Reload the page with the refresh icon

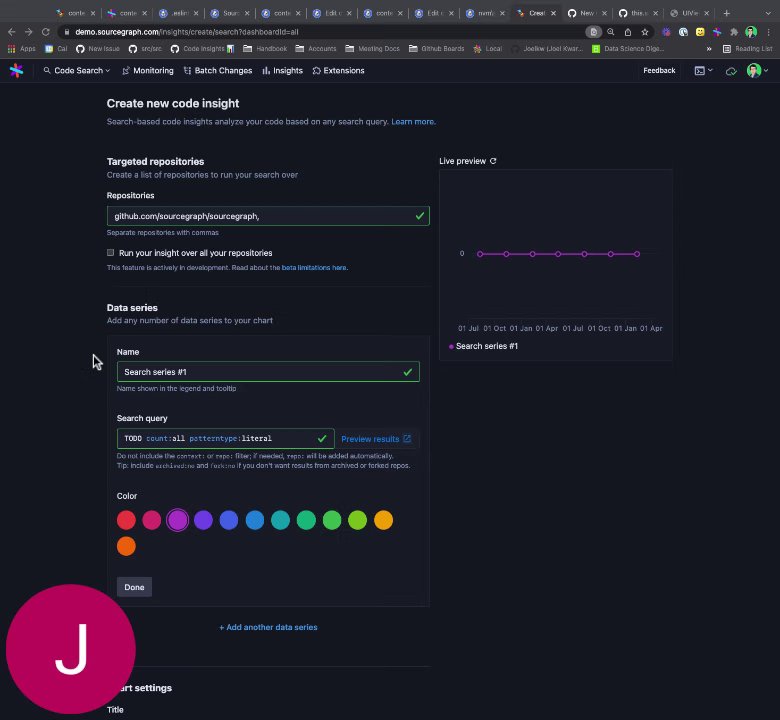click(x=45, y=32)
